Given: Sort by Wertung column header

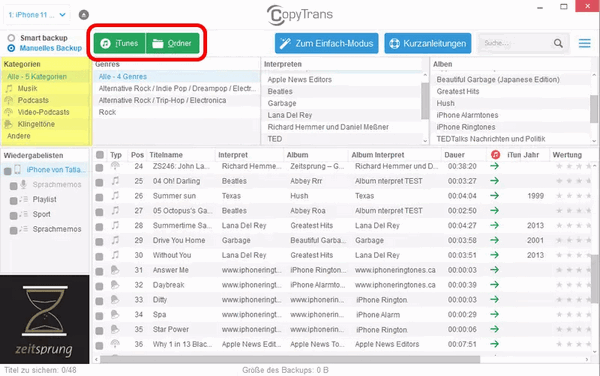Looking at the screenshot, I should coord(567,155).
